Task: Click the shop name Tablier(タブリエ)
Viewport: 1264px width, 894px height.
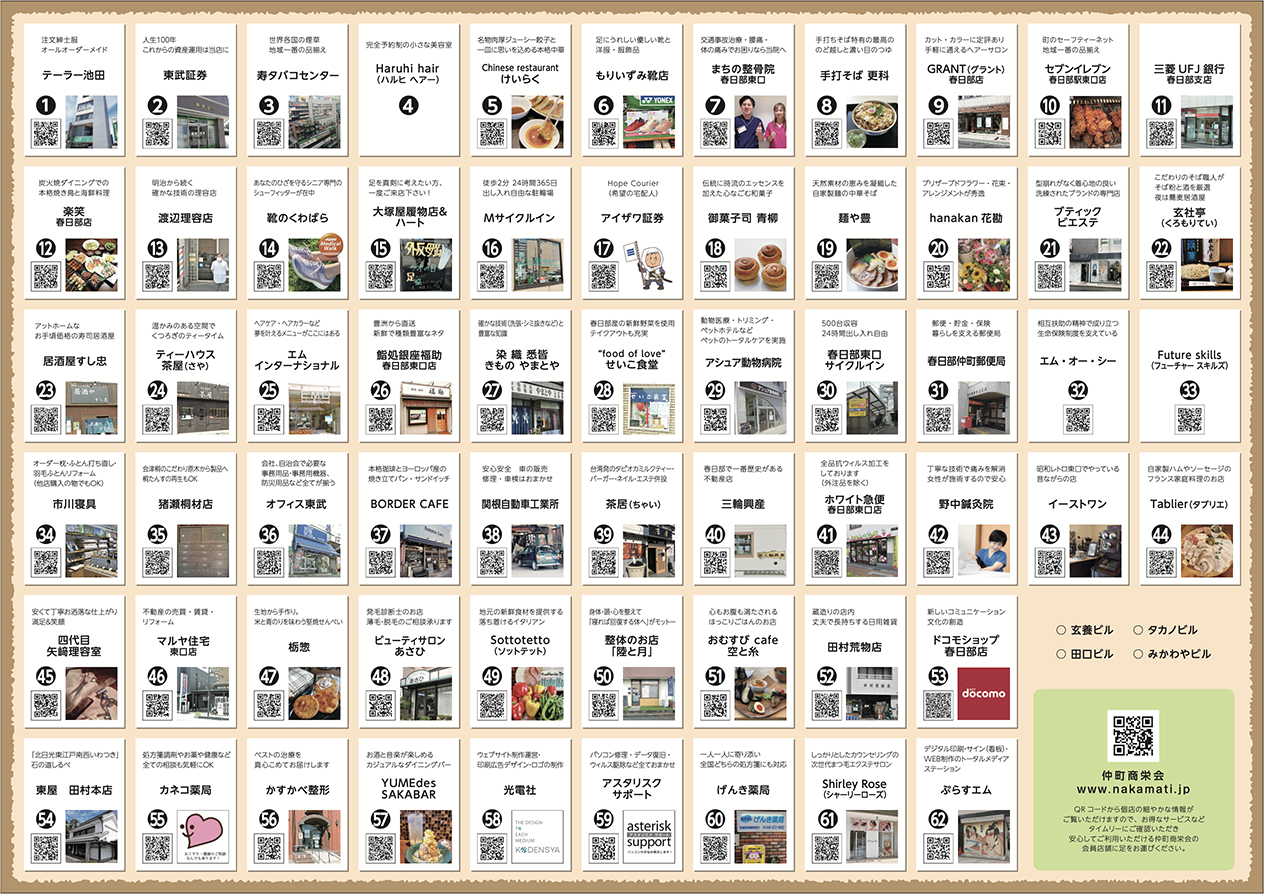Action: click(1188, 504)
